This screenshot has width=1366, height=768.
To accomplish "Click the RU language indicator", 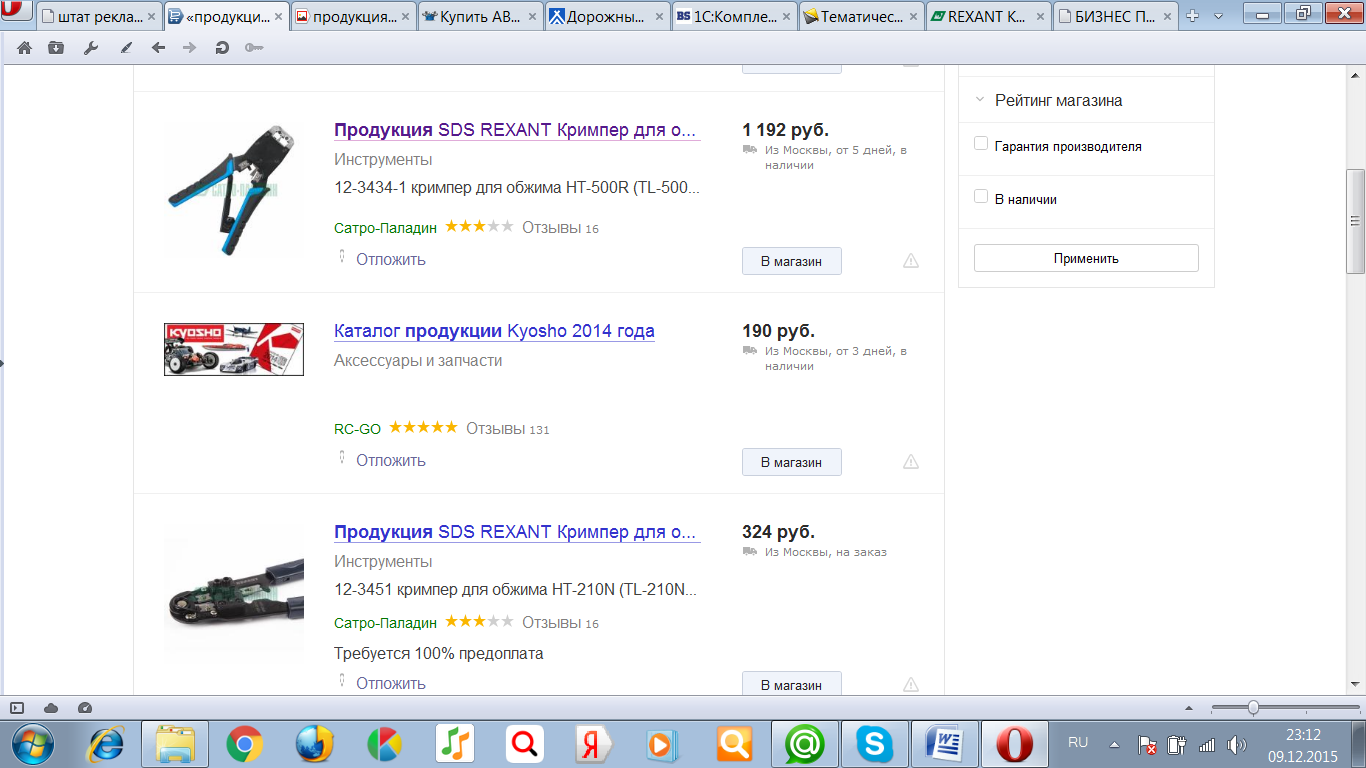I will click(1078, 743).
